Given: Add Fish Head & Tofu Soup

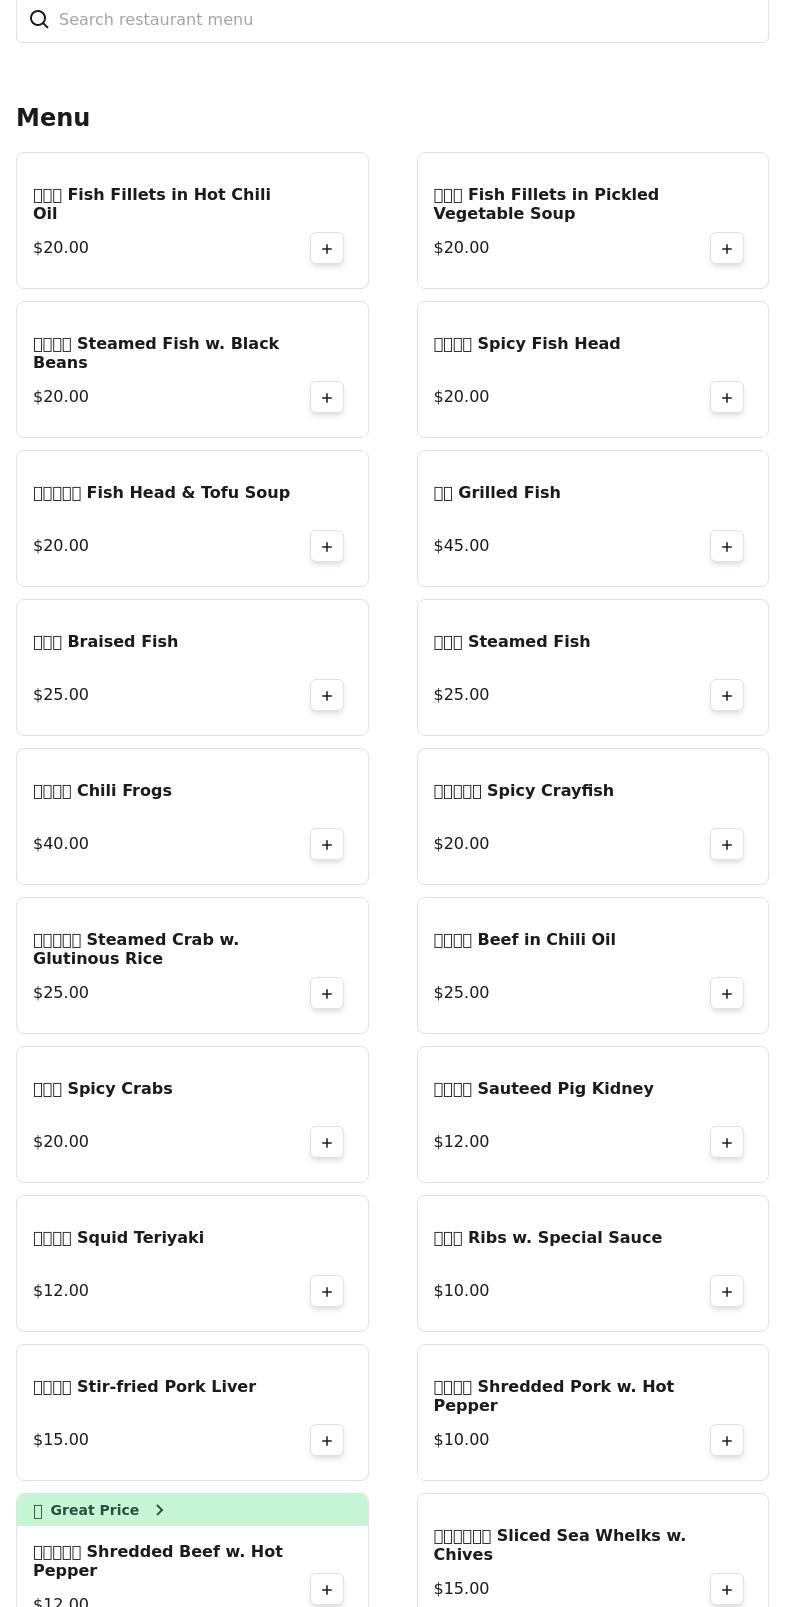Looking at the screenshot, I should point(327,547).
